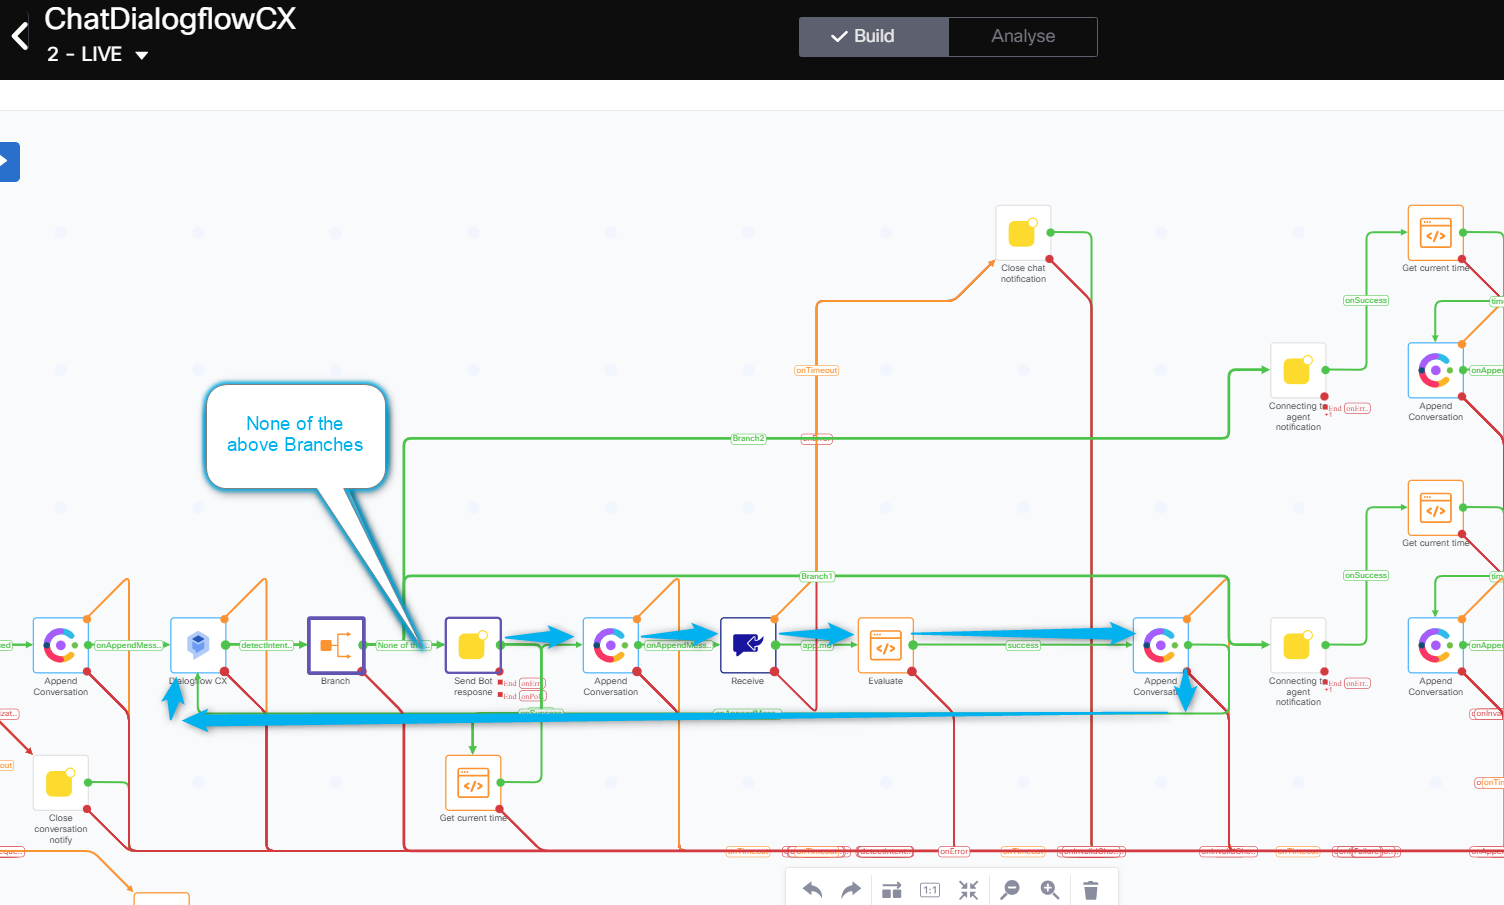1504x905 pixels.
Task: Switch to the Build tab
Action: click(873, 37)
